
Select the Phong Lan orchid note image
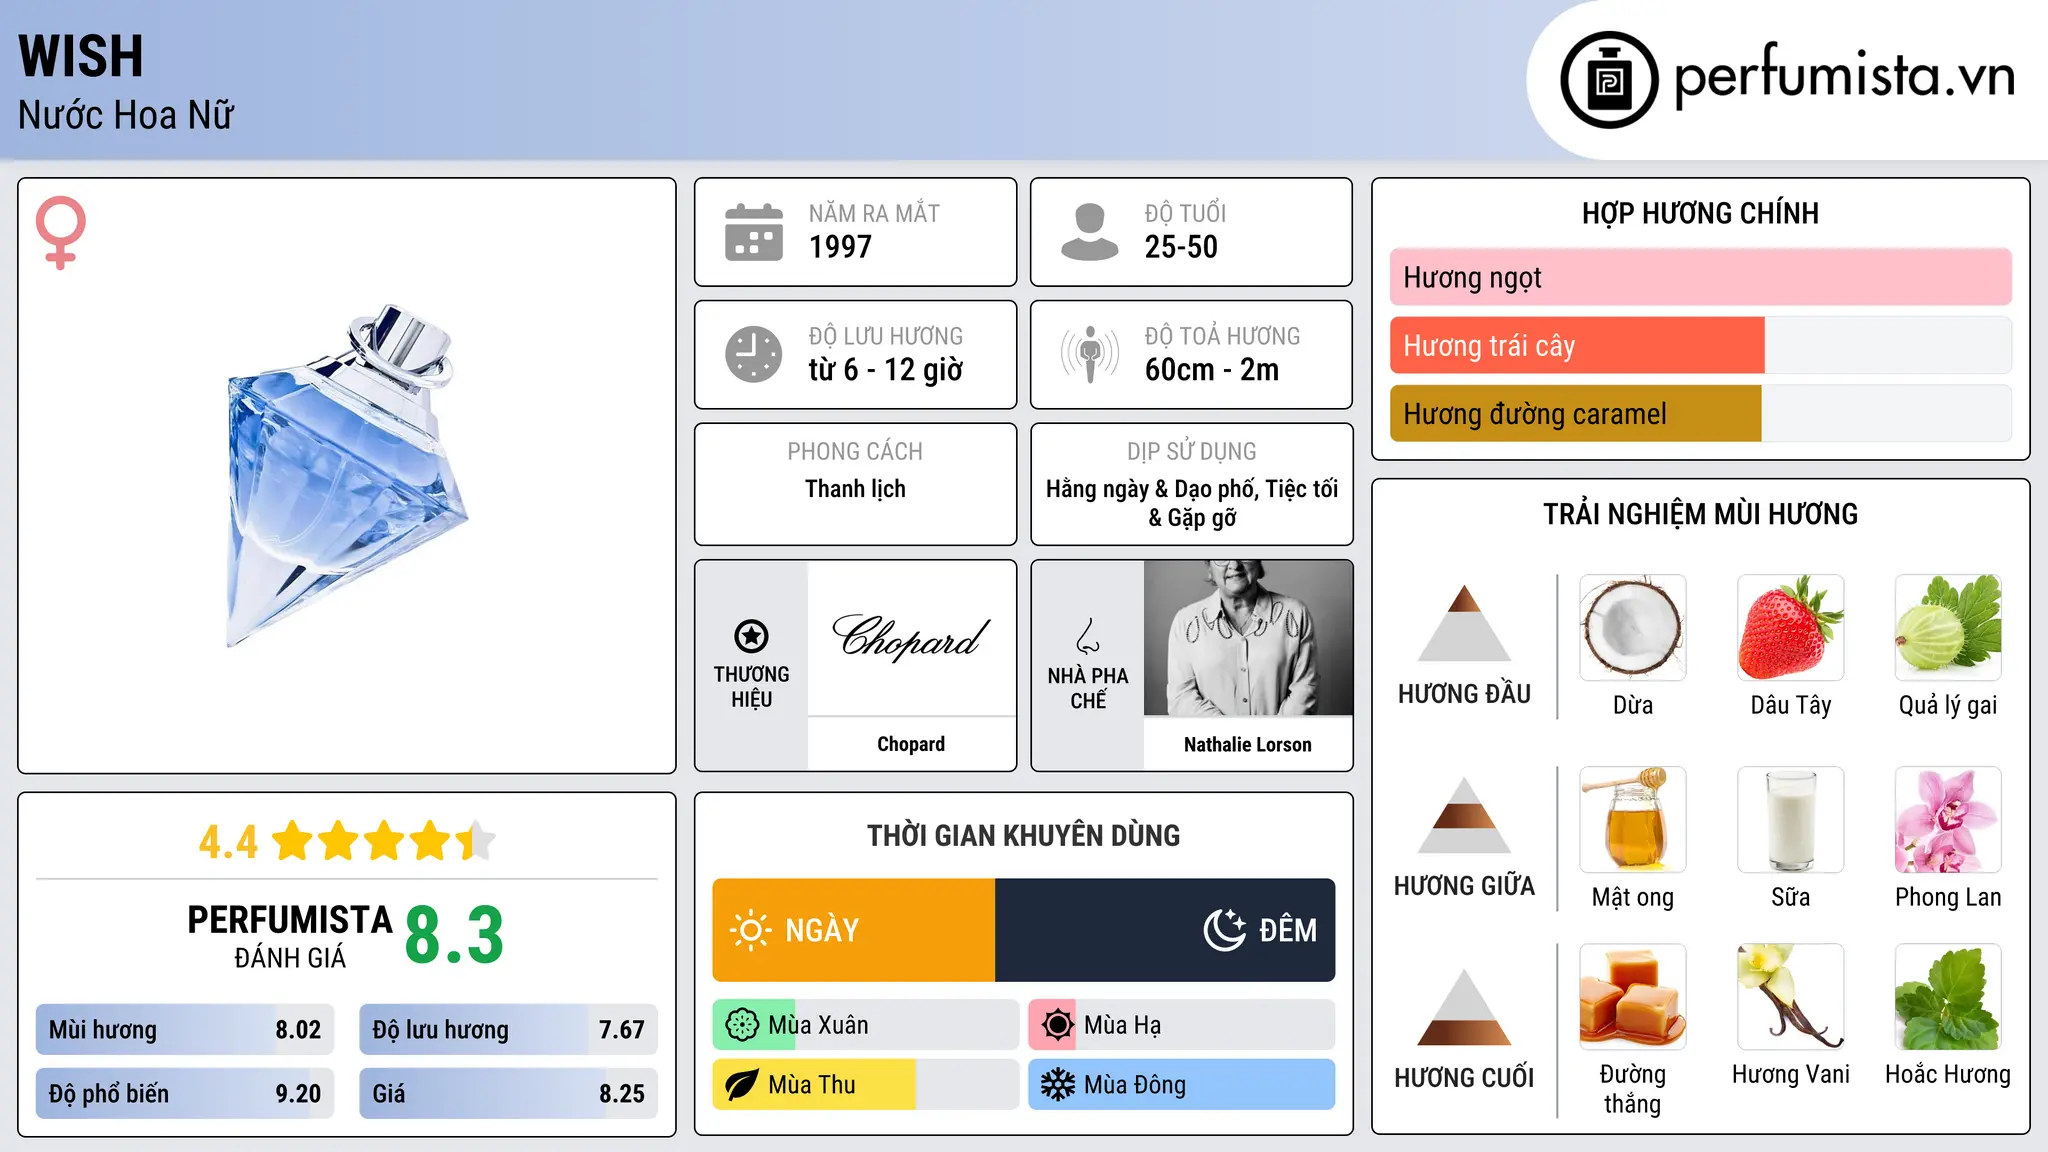1948,820
